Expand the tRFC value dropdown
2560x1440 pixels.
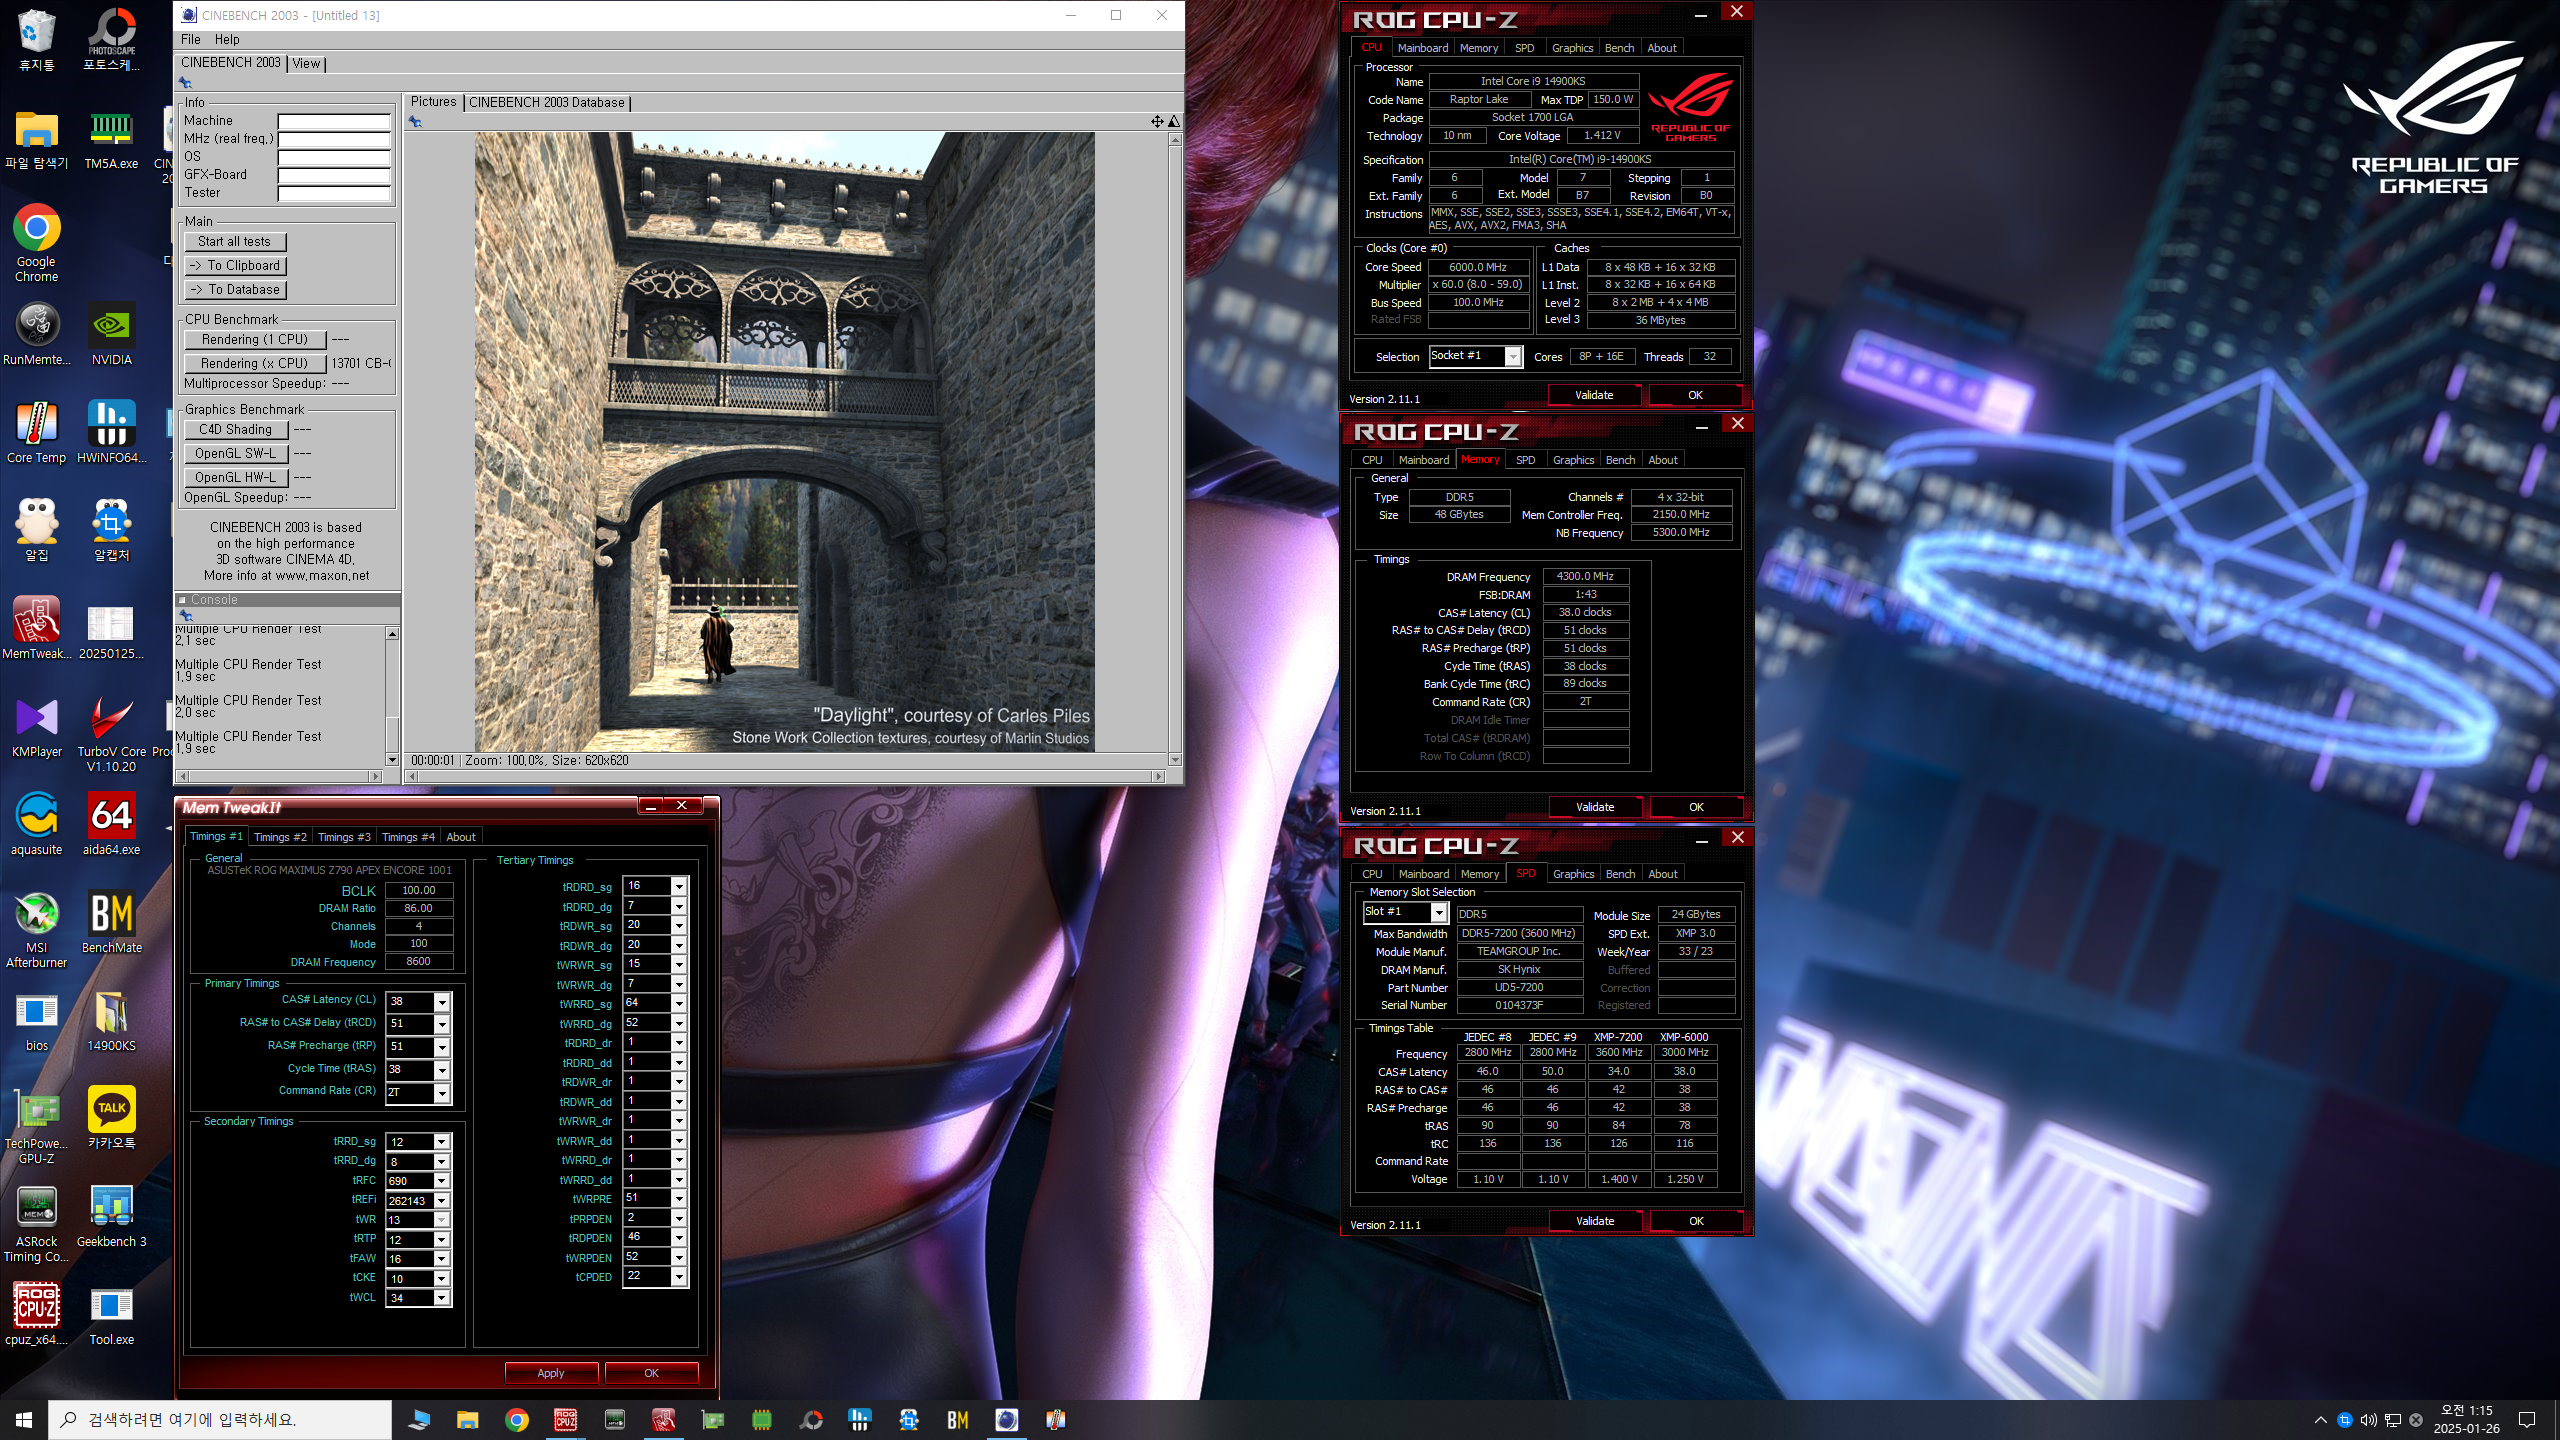(x=442, y=1181)
